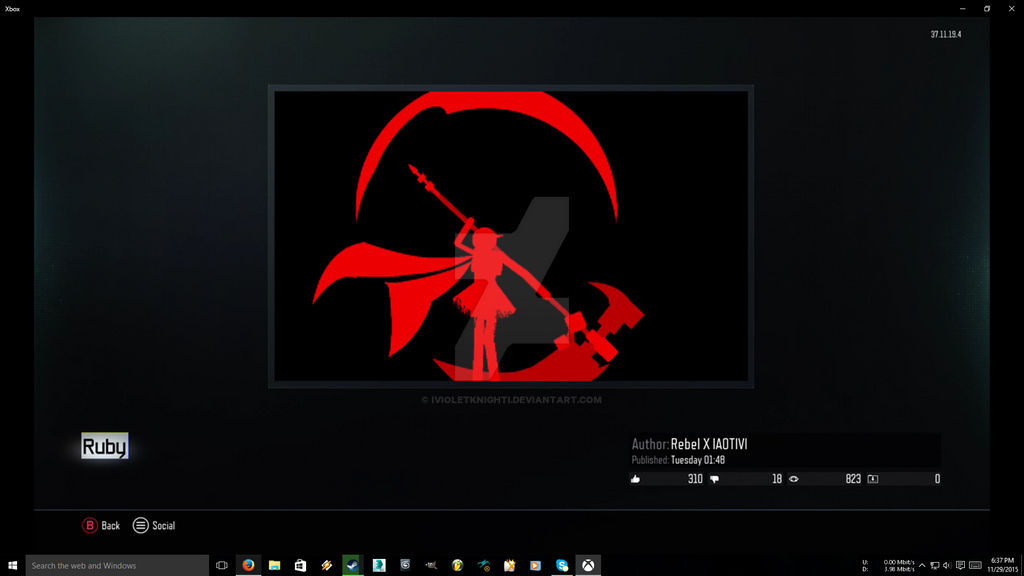Click the thumbs-down dislikes icon

714,479
